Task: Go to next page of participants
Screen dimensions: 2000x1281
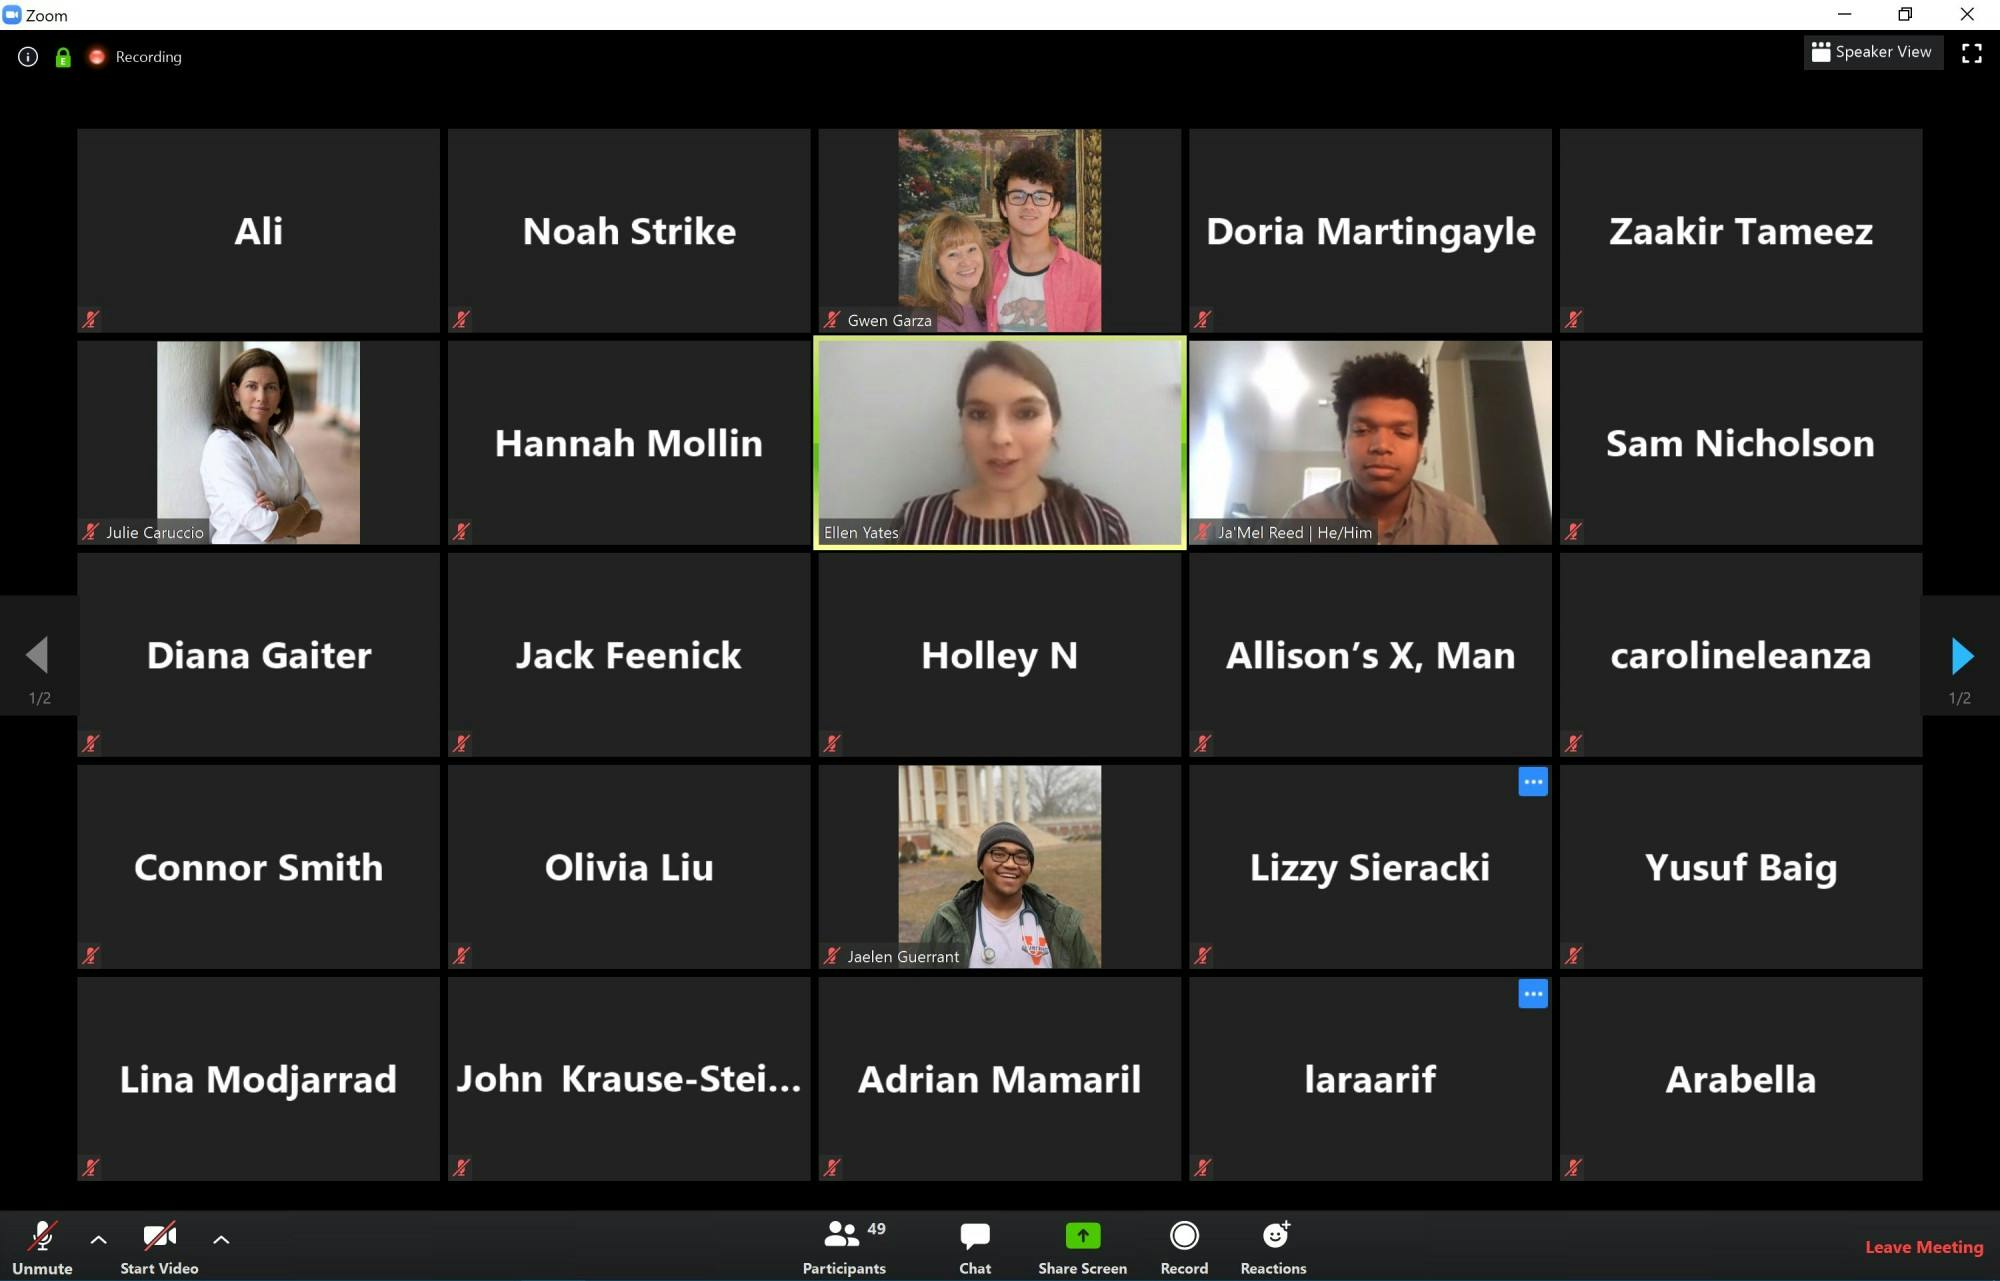Action: (1961, 656)
